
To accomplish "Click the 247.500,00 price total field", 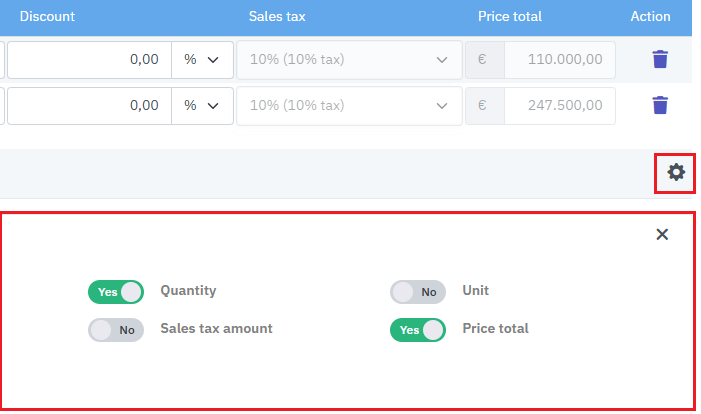I will coord(557,105).
